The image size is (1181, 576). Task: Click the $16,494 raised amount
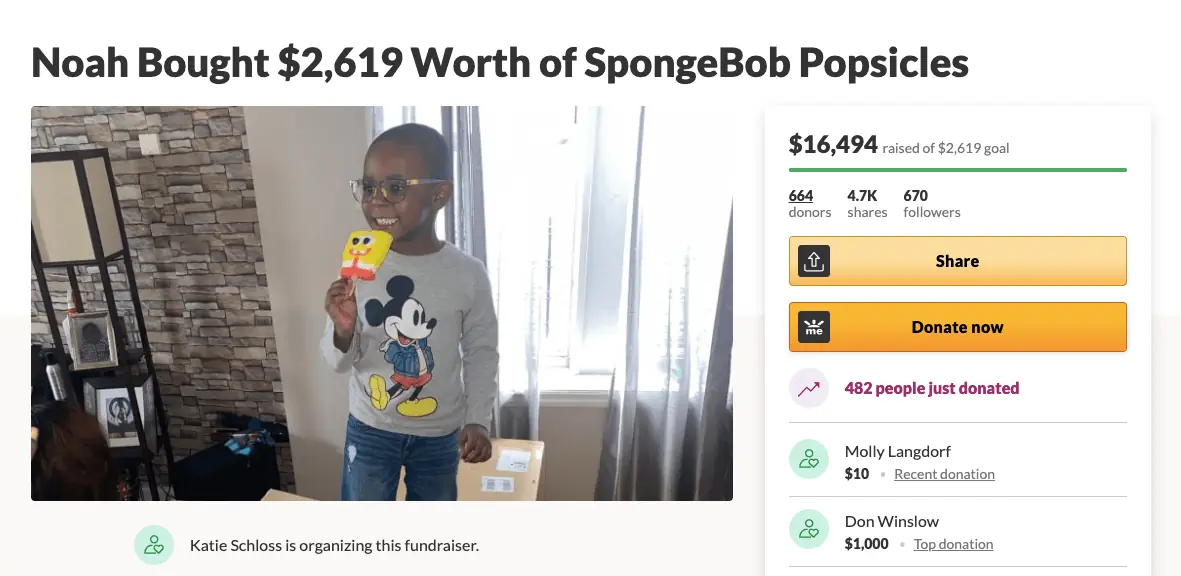tap(833, 145)
